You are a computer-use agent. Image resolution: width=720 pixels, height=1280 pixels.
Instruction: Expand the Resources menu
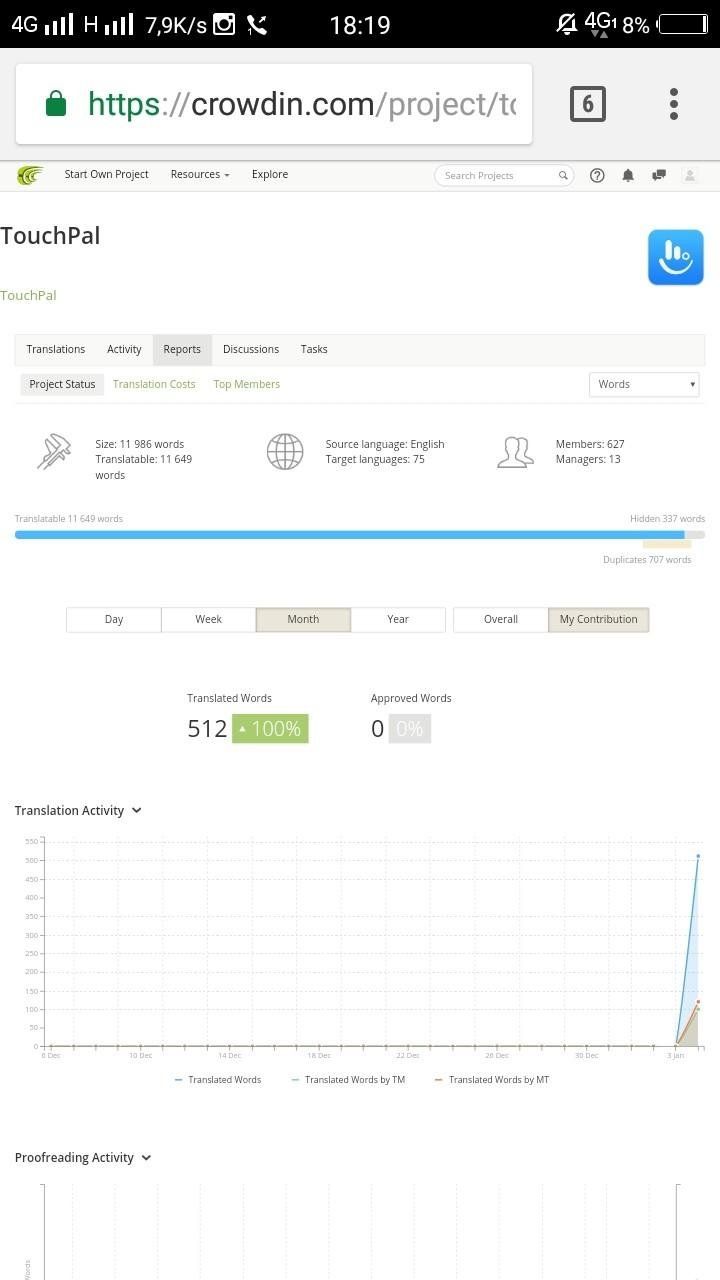coord(200,174)
